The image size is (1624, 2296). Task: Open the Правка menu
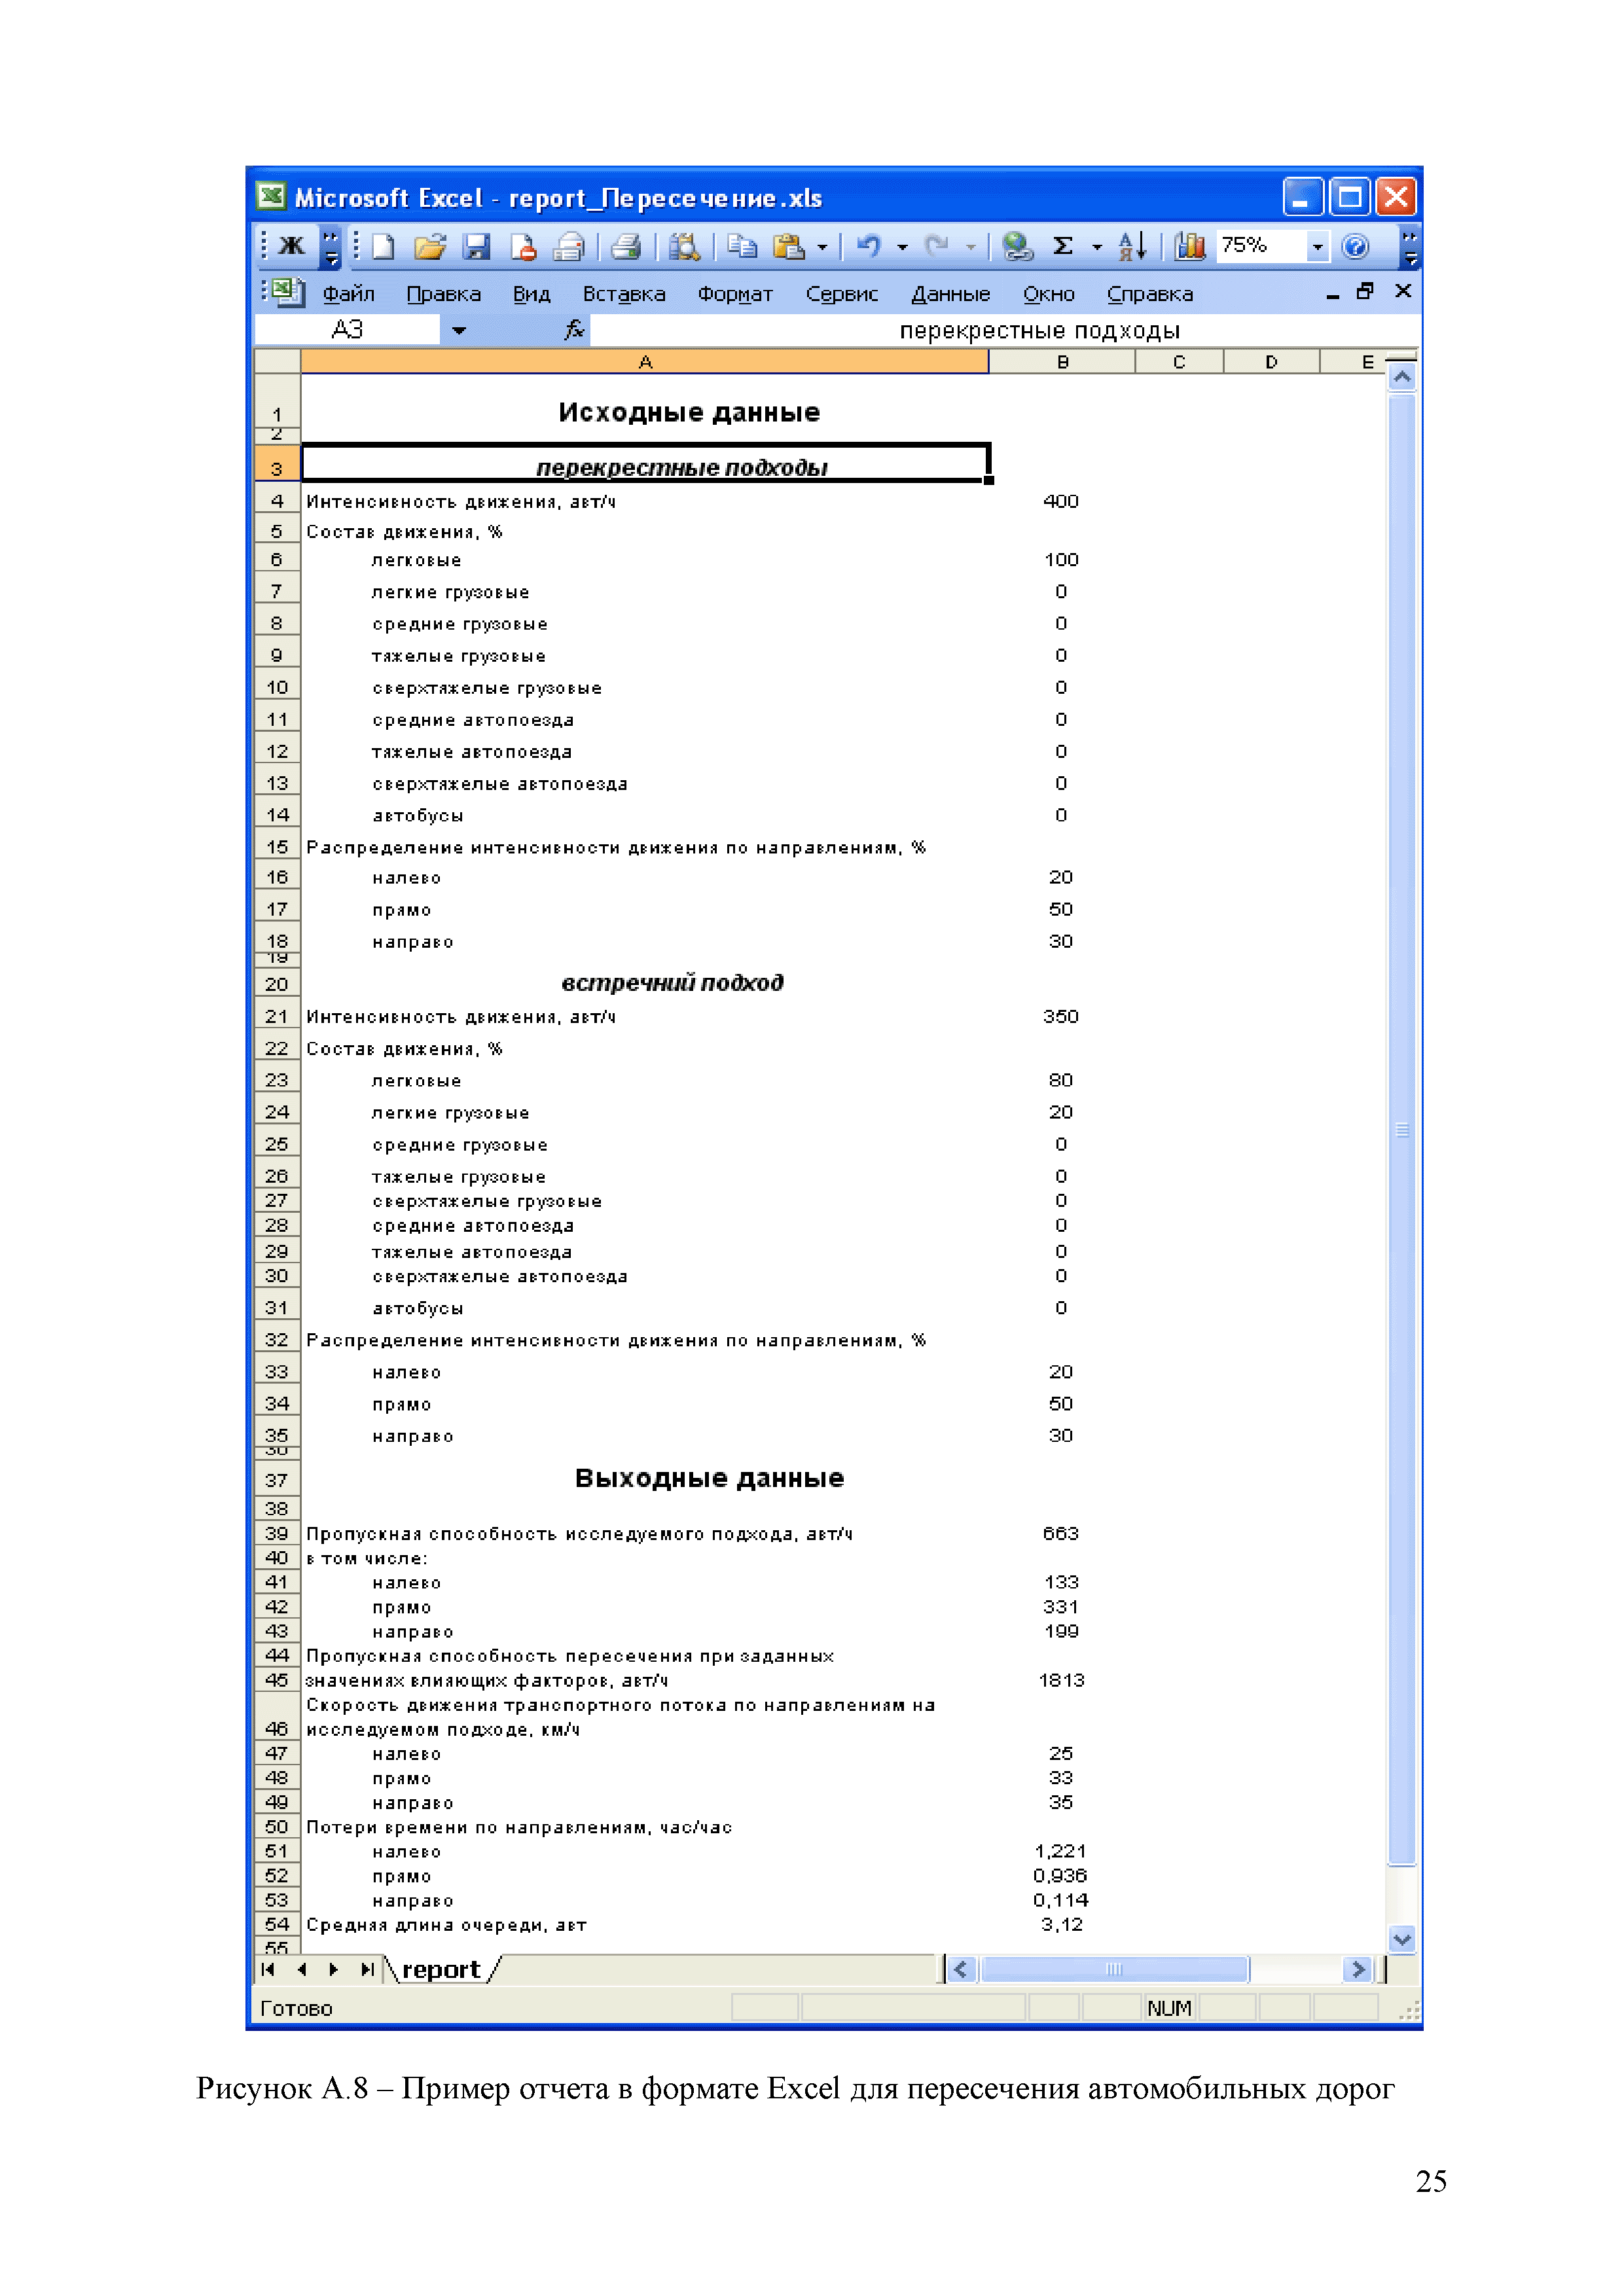pos(443,294)
